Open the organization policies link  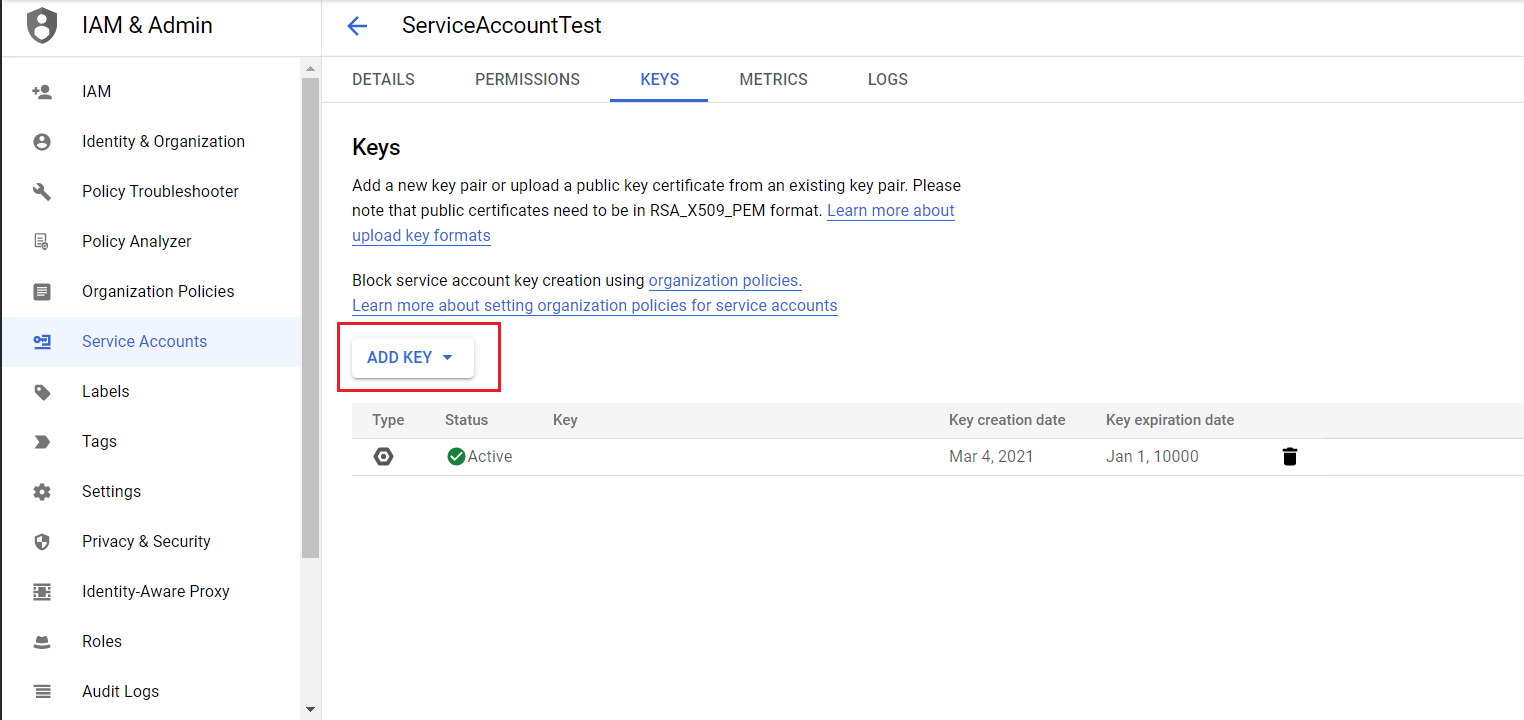click(x=725, y=281)
